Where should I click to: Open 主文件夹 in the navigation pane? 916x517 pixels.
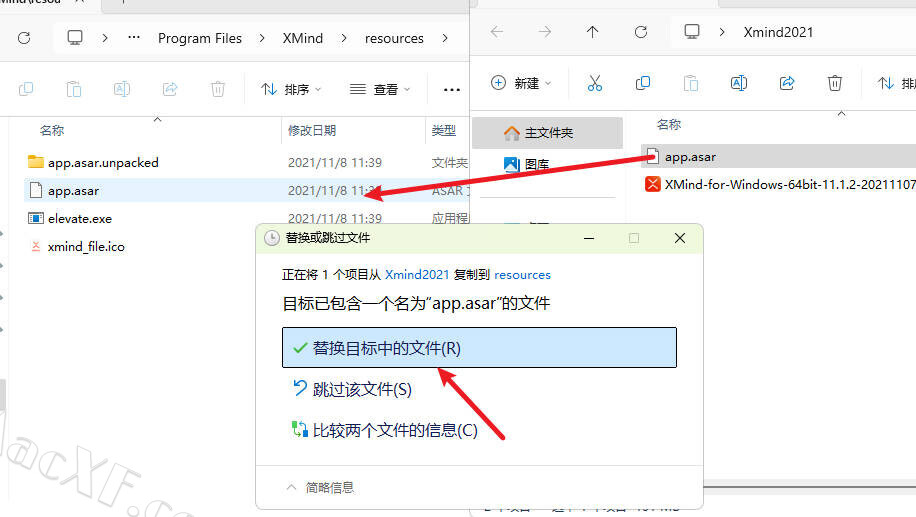(547, 133)
